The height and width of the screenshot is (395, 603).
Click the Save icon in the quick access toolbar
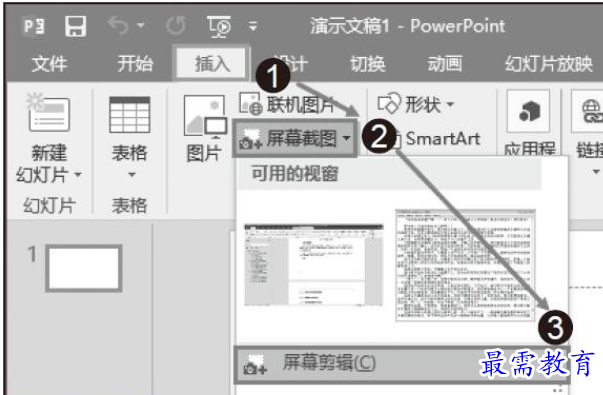click(75, 26)
